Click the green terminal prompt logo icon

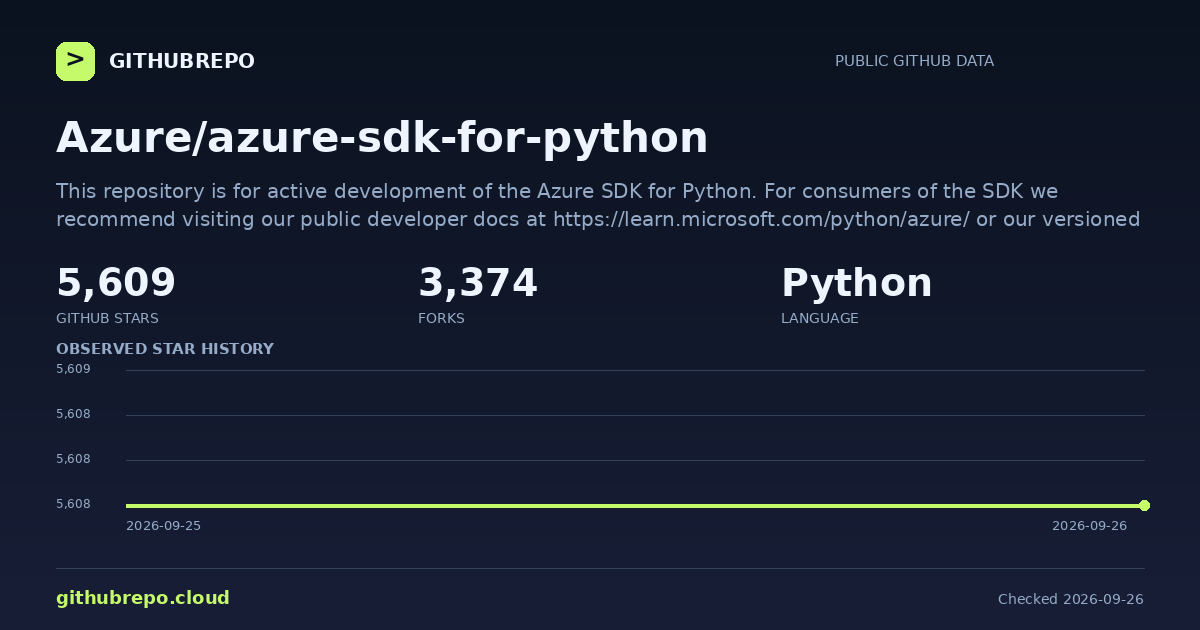pyautogui.click(x=75, y=61)
